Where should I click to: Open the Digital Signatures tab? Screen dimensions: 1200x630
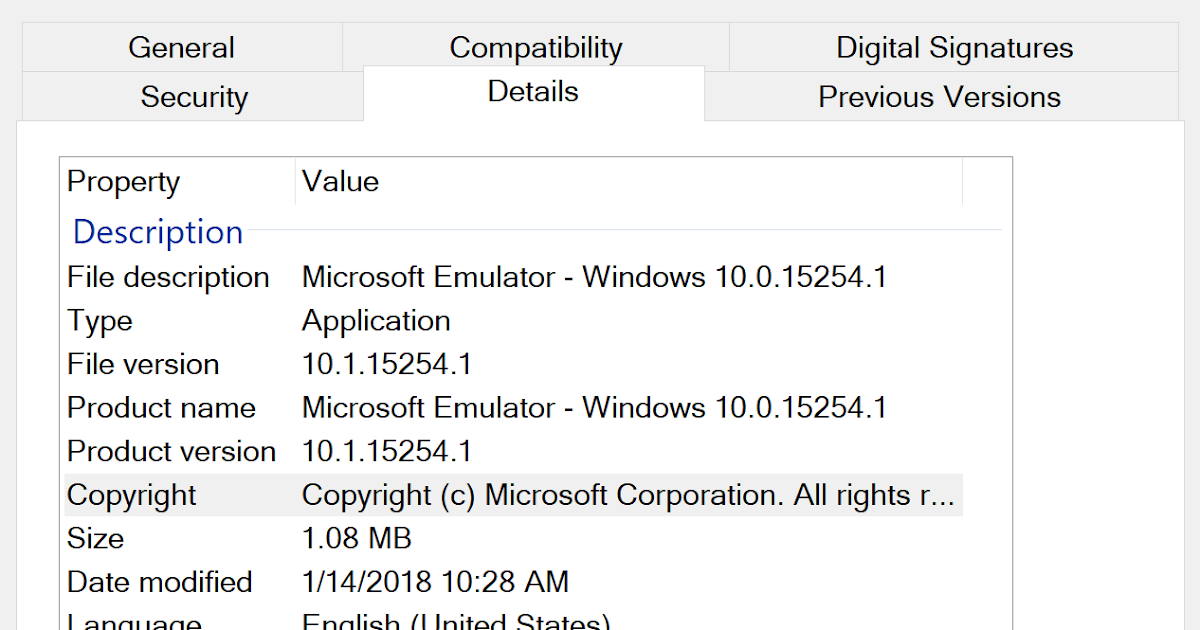[953, 47]
